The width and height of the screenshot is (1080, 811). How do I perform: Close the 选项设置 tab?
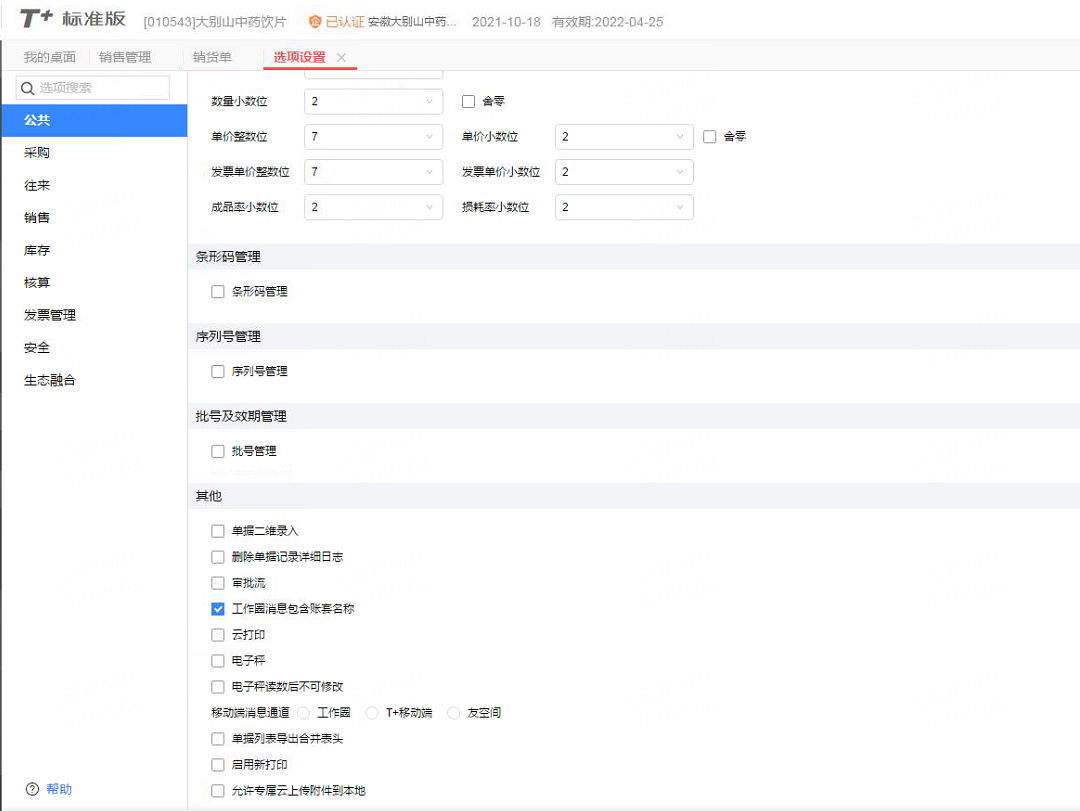point(341,57)
